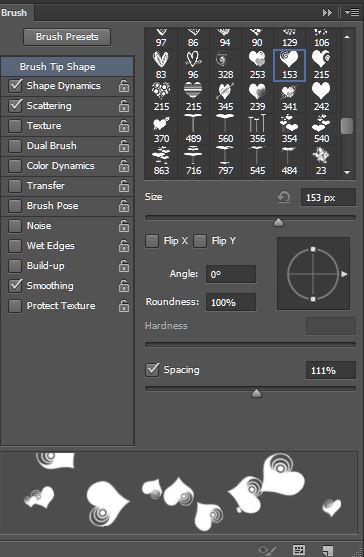The height and width of the screenshot is (557, 364).
Task: Select the Brush tab
Action: coord(14,13)
